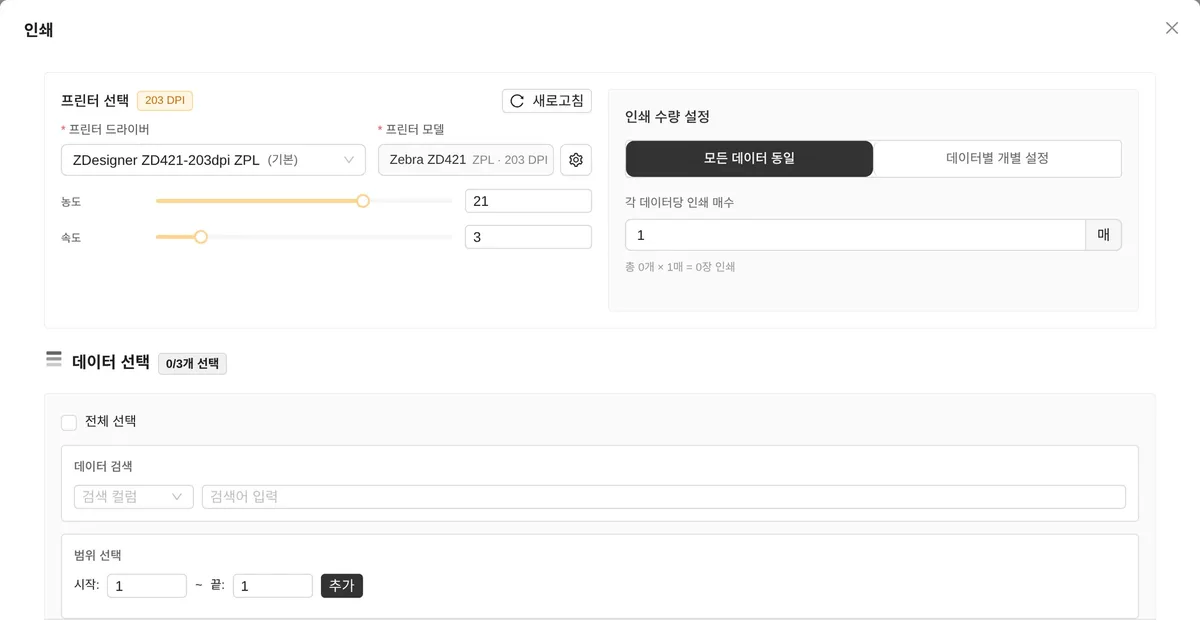
Task: Click the 0/3개 선택 badge
Action: click(x=192, y=364)
